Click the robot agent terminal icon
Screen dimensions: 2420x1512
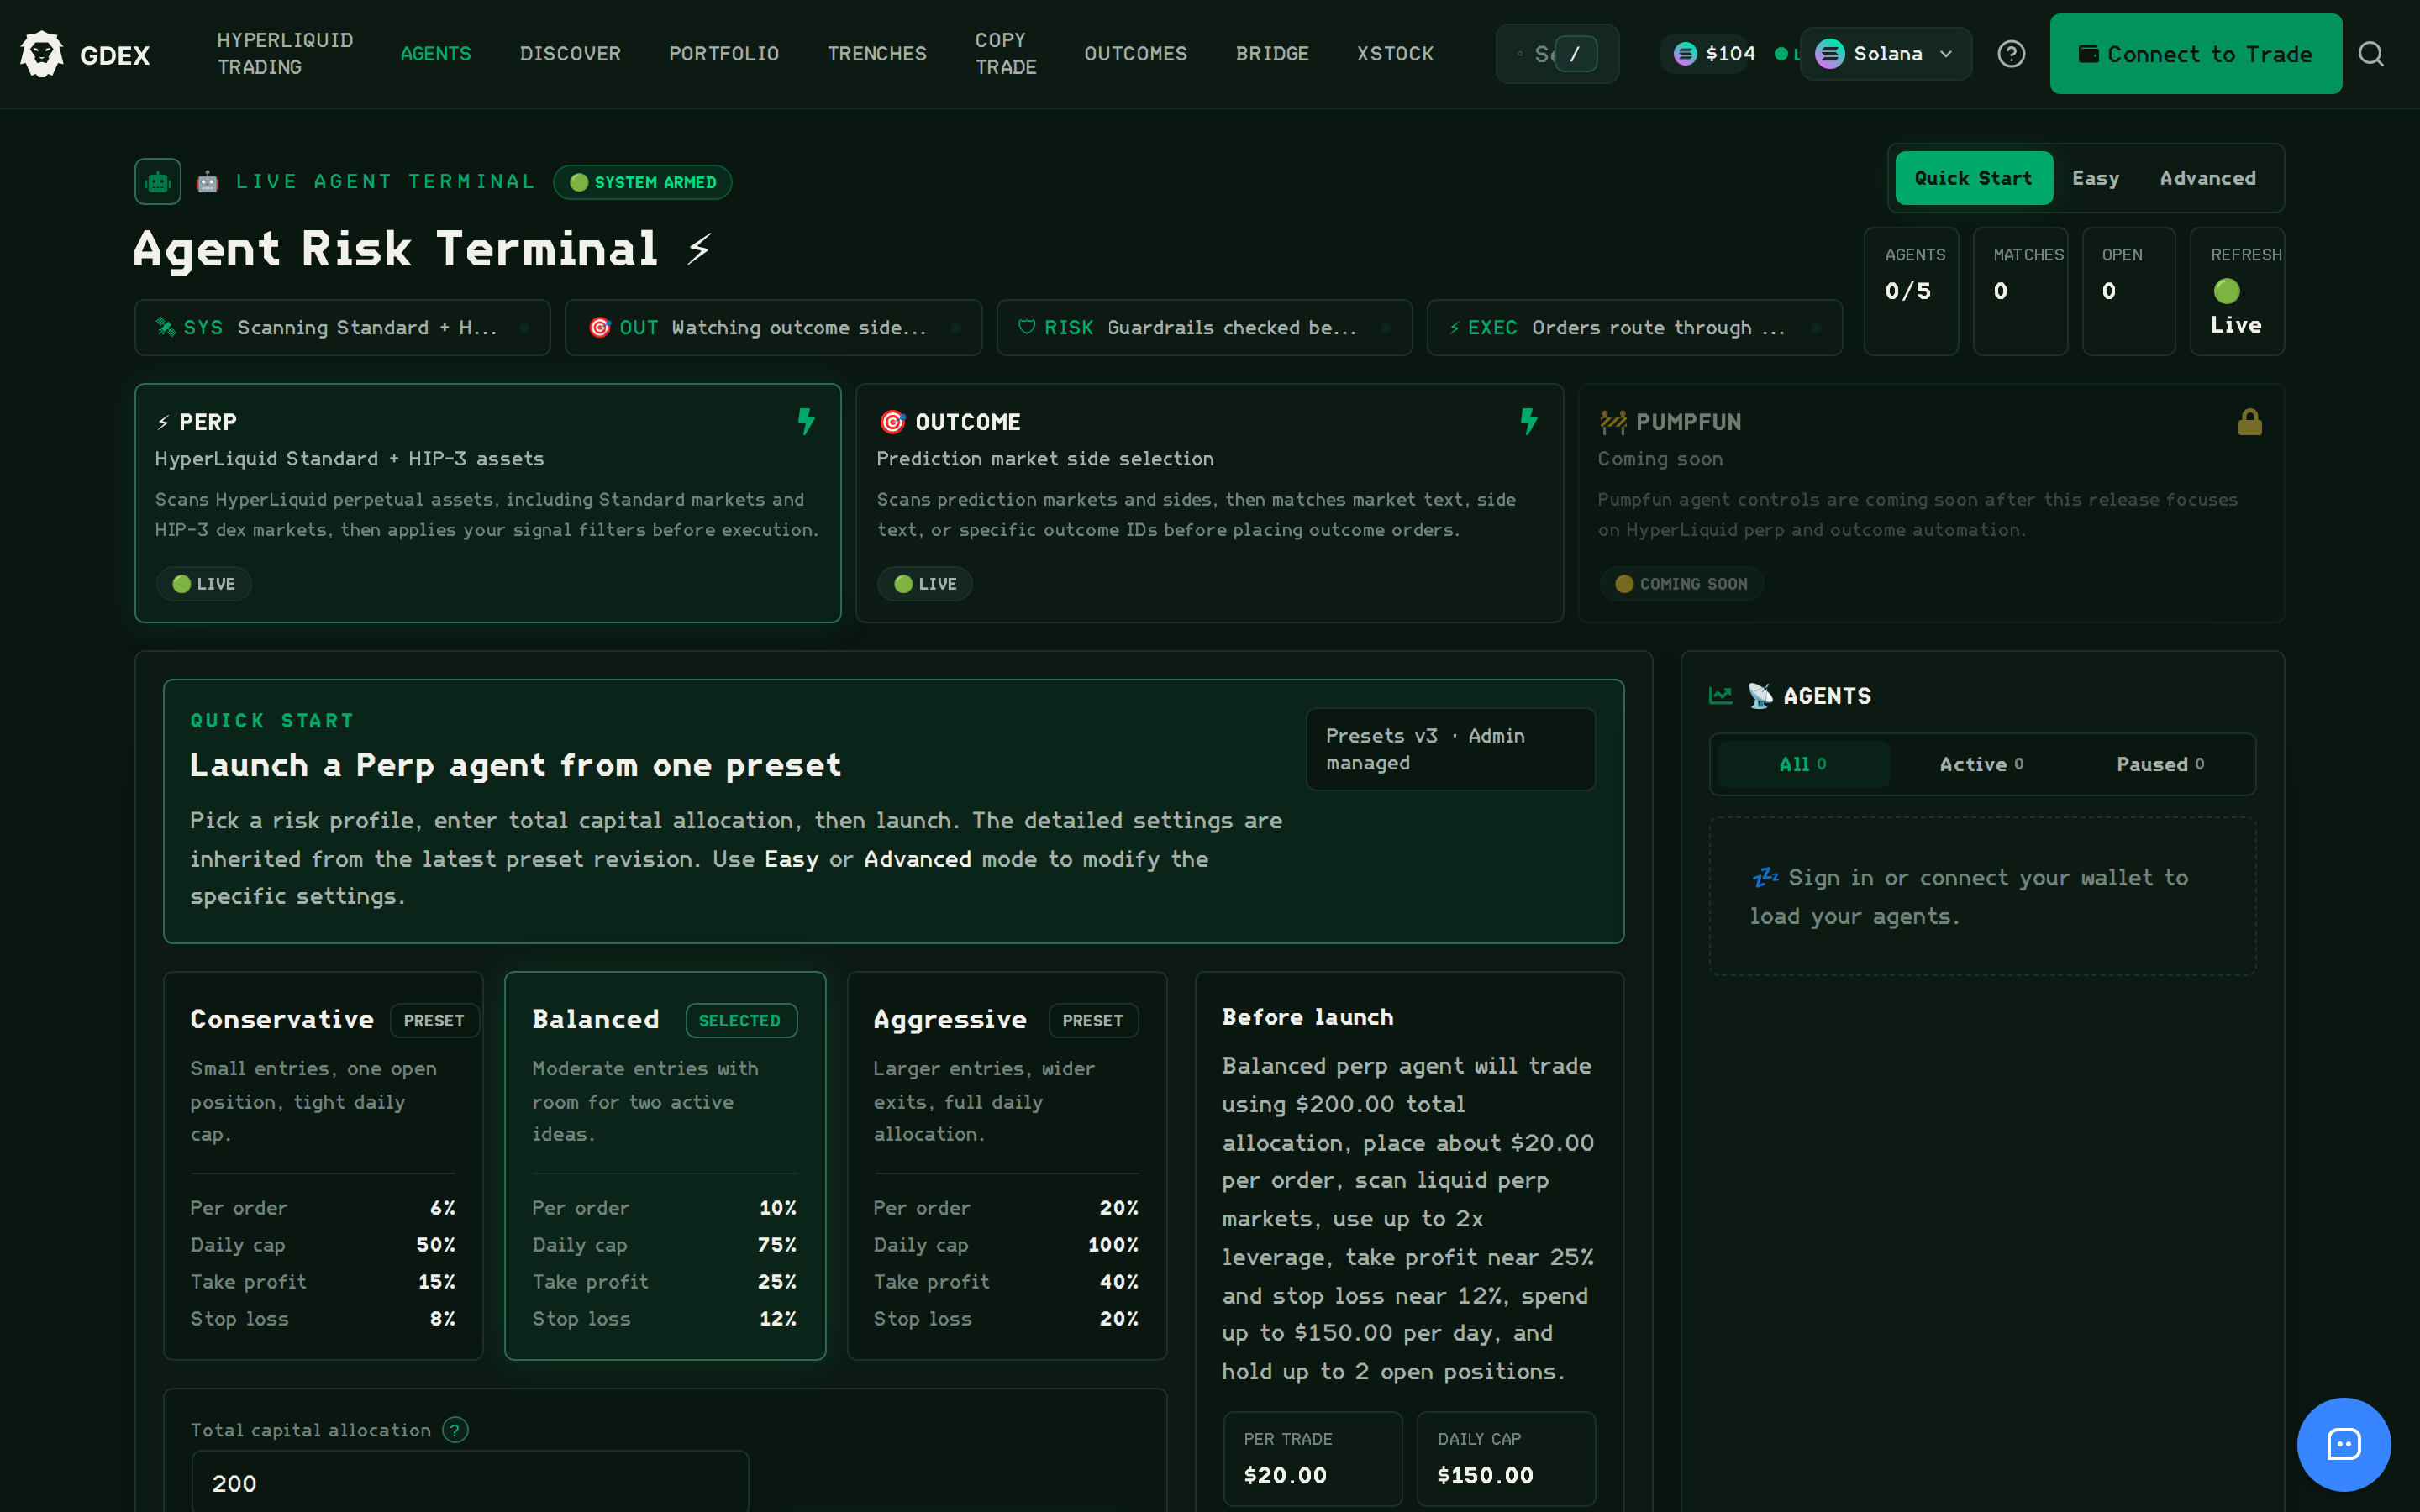click(158, 182)
